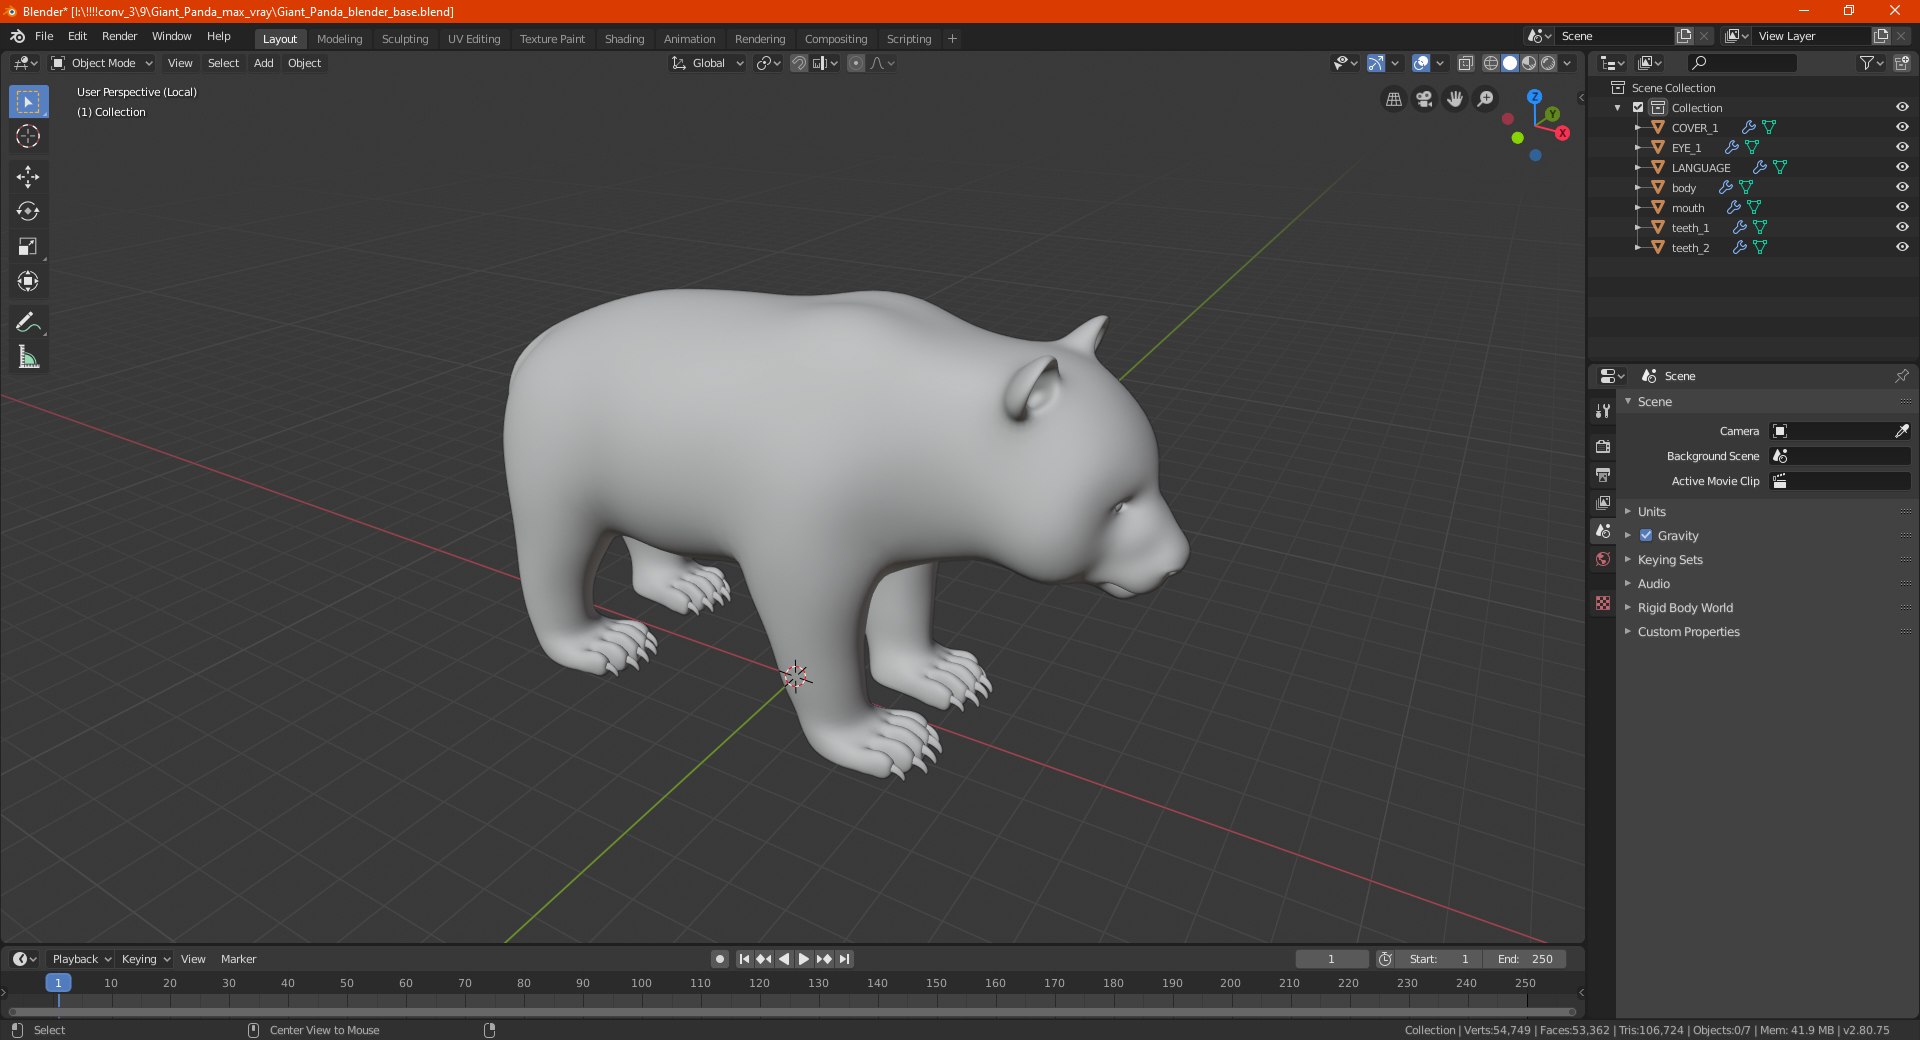Screen dimensions: 1920x1040
Task: Switch to material preview shading
Action: tap(1529, 63)
